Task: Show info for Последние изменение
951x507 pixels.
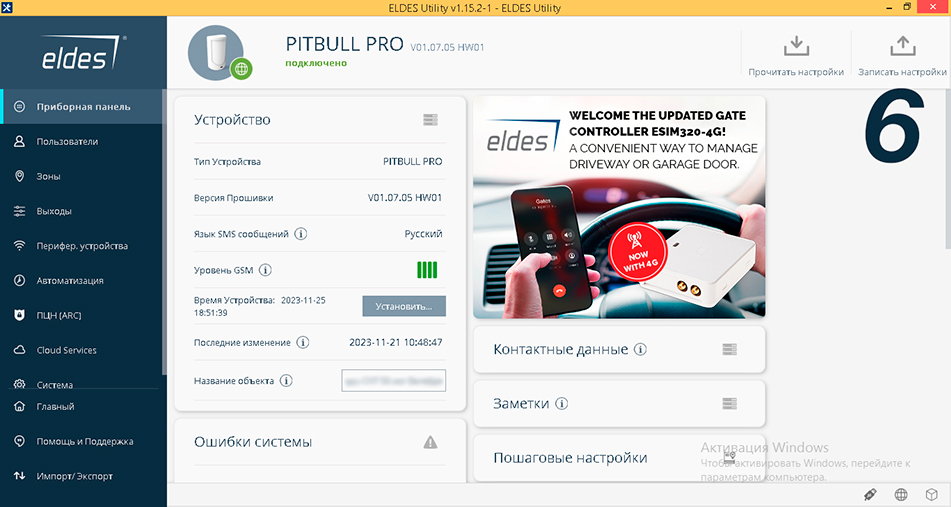Action: tap(303, 343)
